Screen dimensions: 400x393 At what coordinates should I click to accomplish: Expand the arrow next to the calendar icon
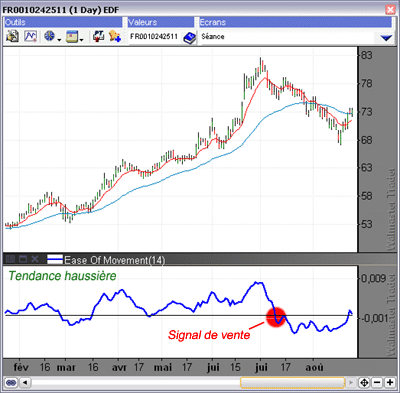point(81,40)
